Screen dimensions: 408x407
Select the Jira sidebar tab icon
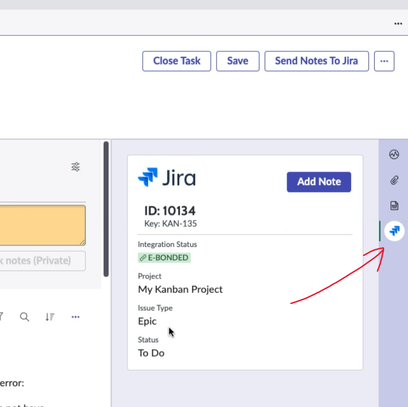coord(394,231)
